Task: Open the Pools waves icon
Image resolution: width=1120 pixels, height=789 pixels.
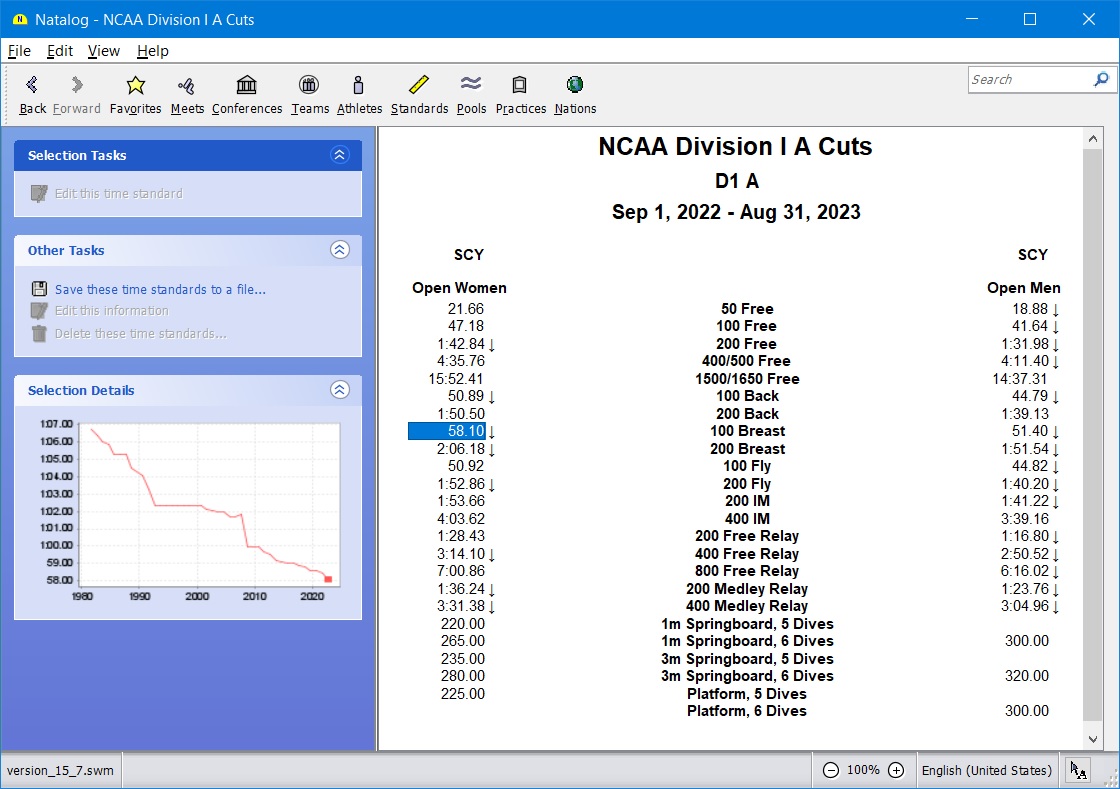Action: pyautogui.click(x=471, y=86)
